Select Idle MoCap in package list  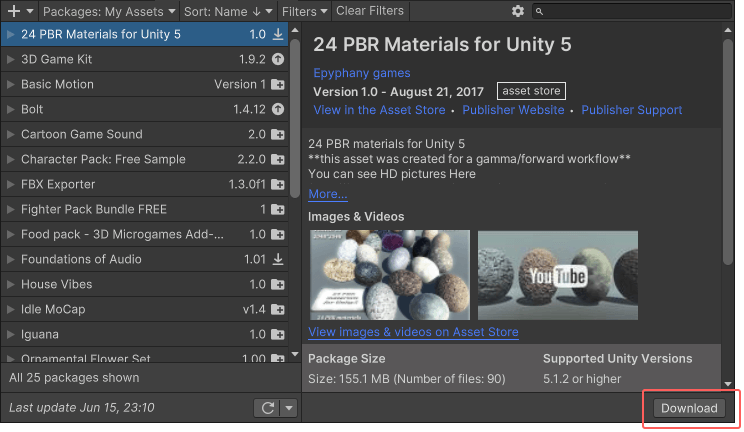point(130,309)
